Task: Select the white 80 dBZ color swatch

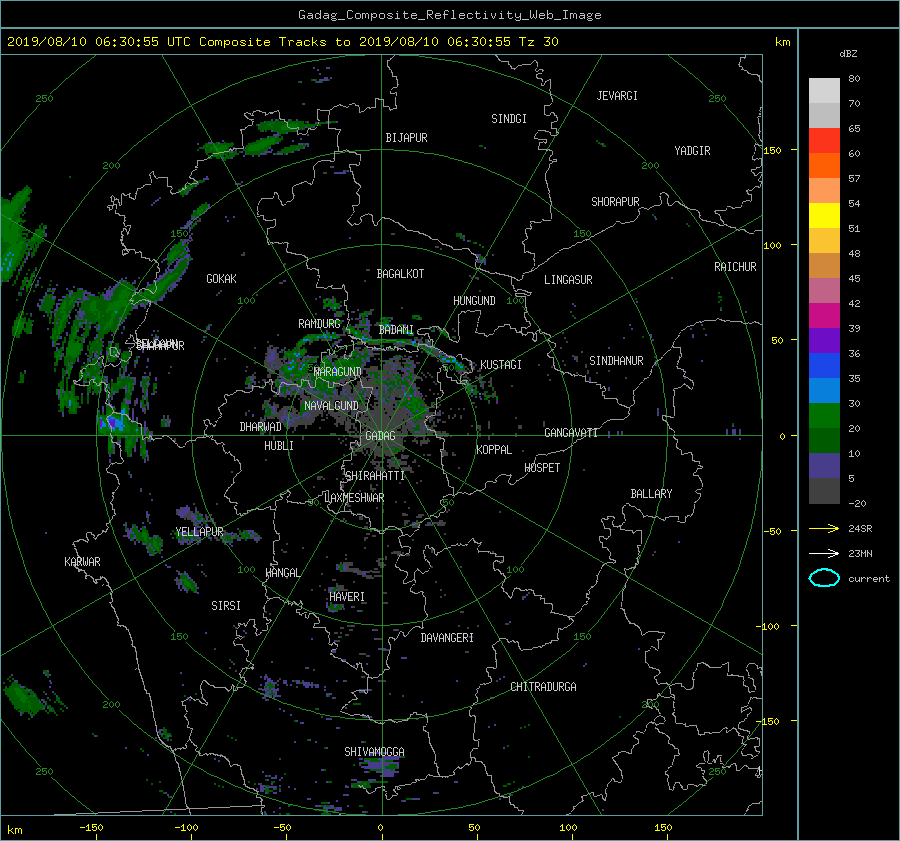Action: tap(824, 90)
